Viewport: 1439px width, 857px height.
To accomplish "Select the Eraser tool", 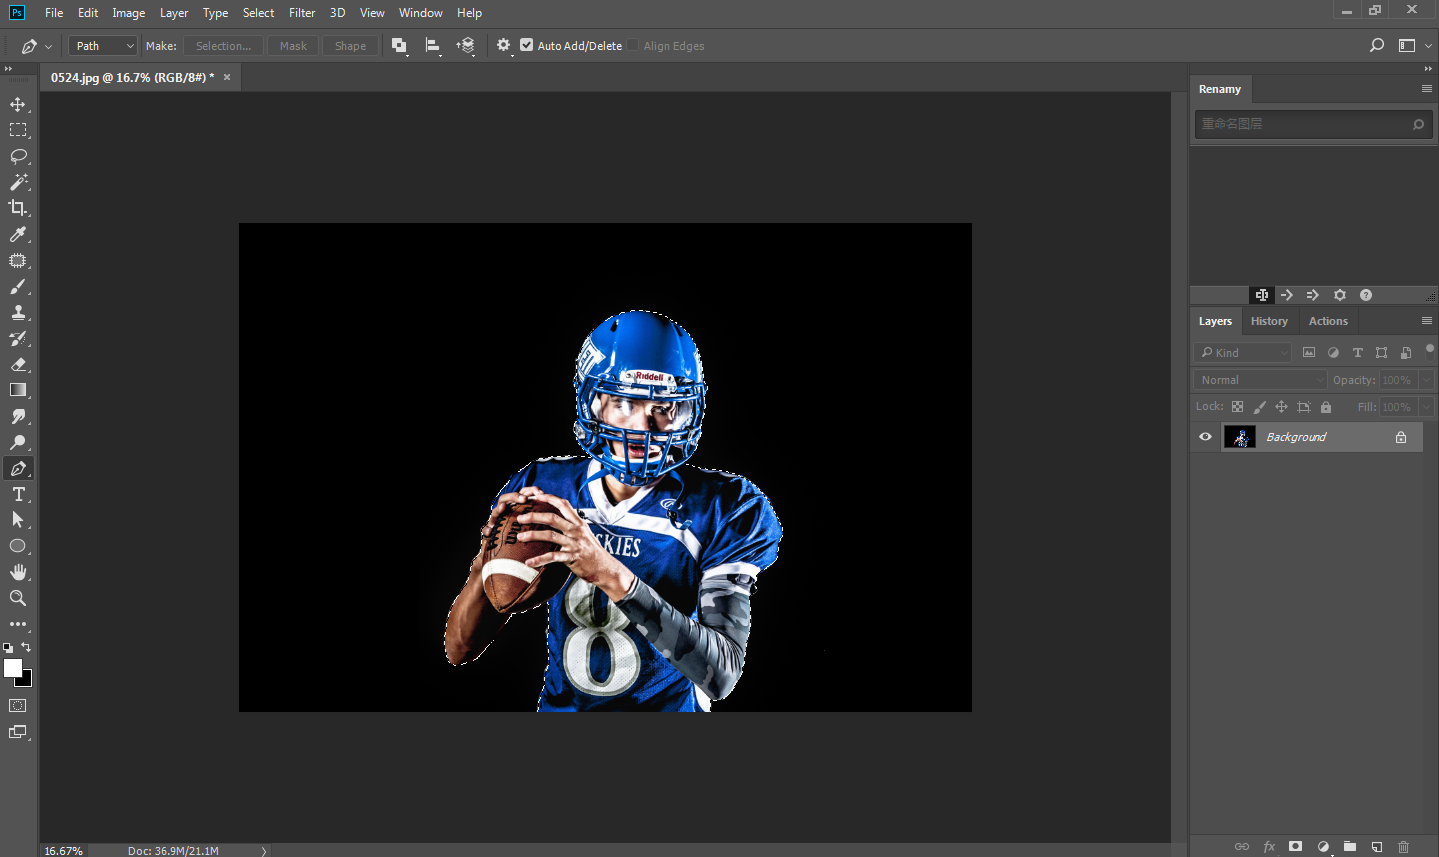I will [18, 364].
